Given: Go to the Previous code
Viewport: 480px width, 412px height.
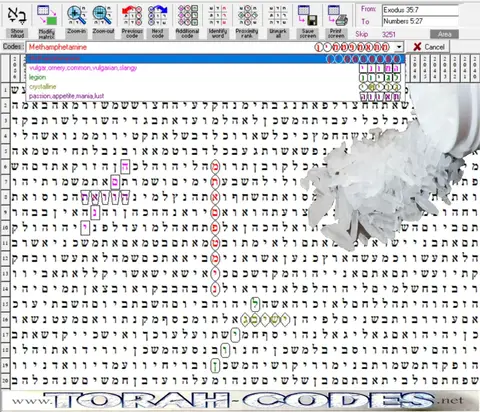Looking at the screenshot, I should (x=132, y=22).
